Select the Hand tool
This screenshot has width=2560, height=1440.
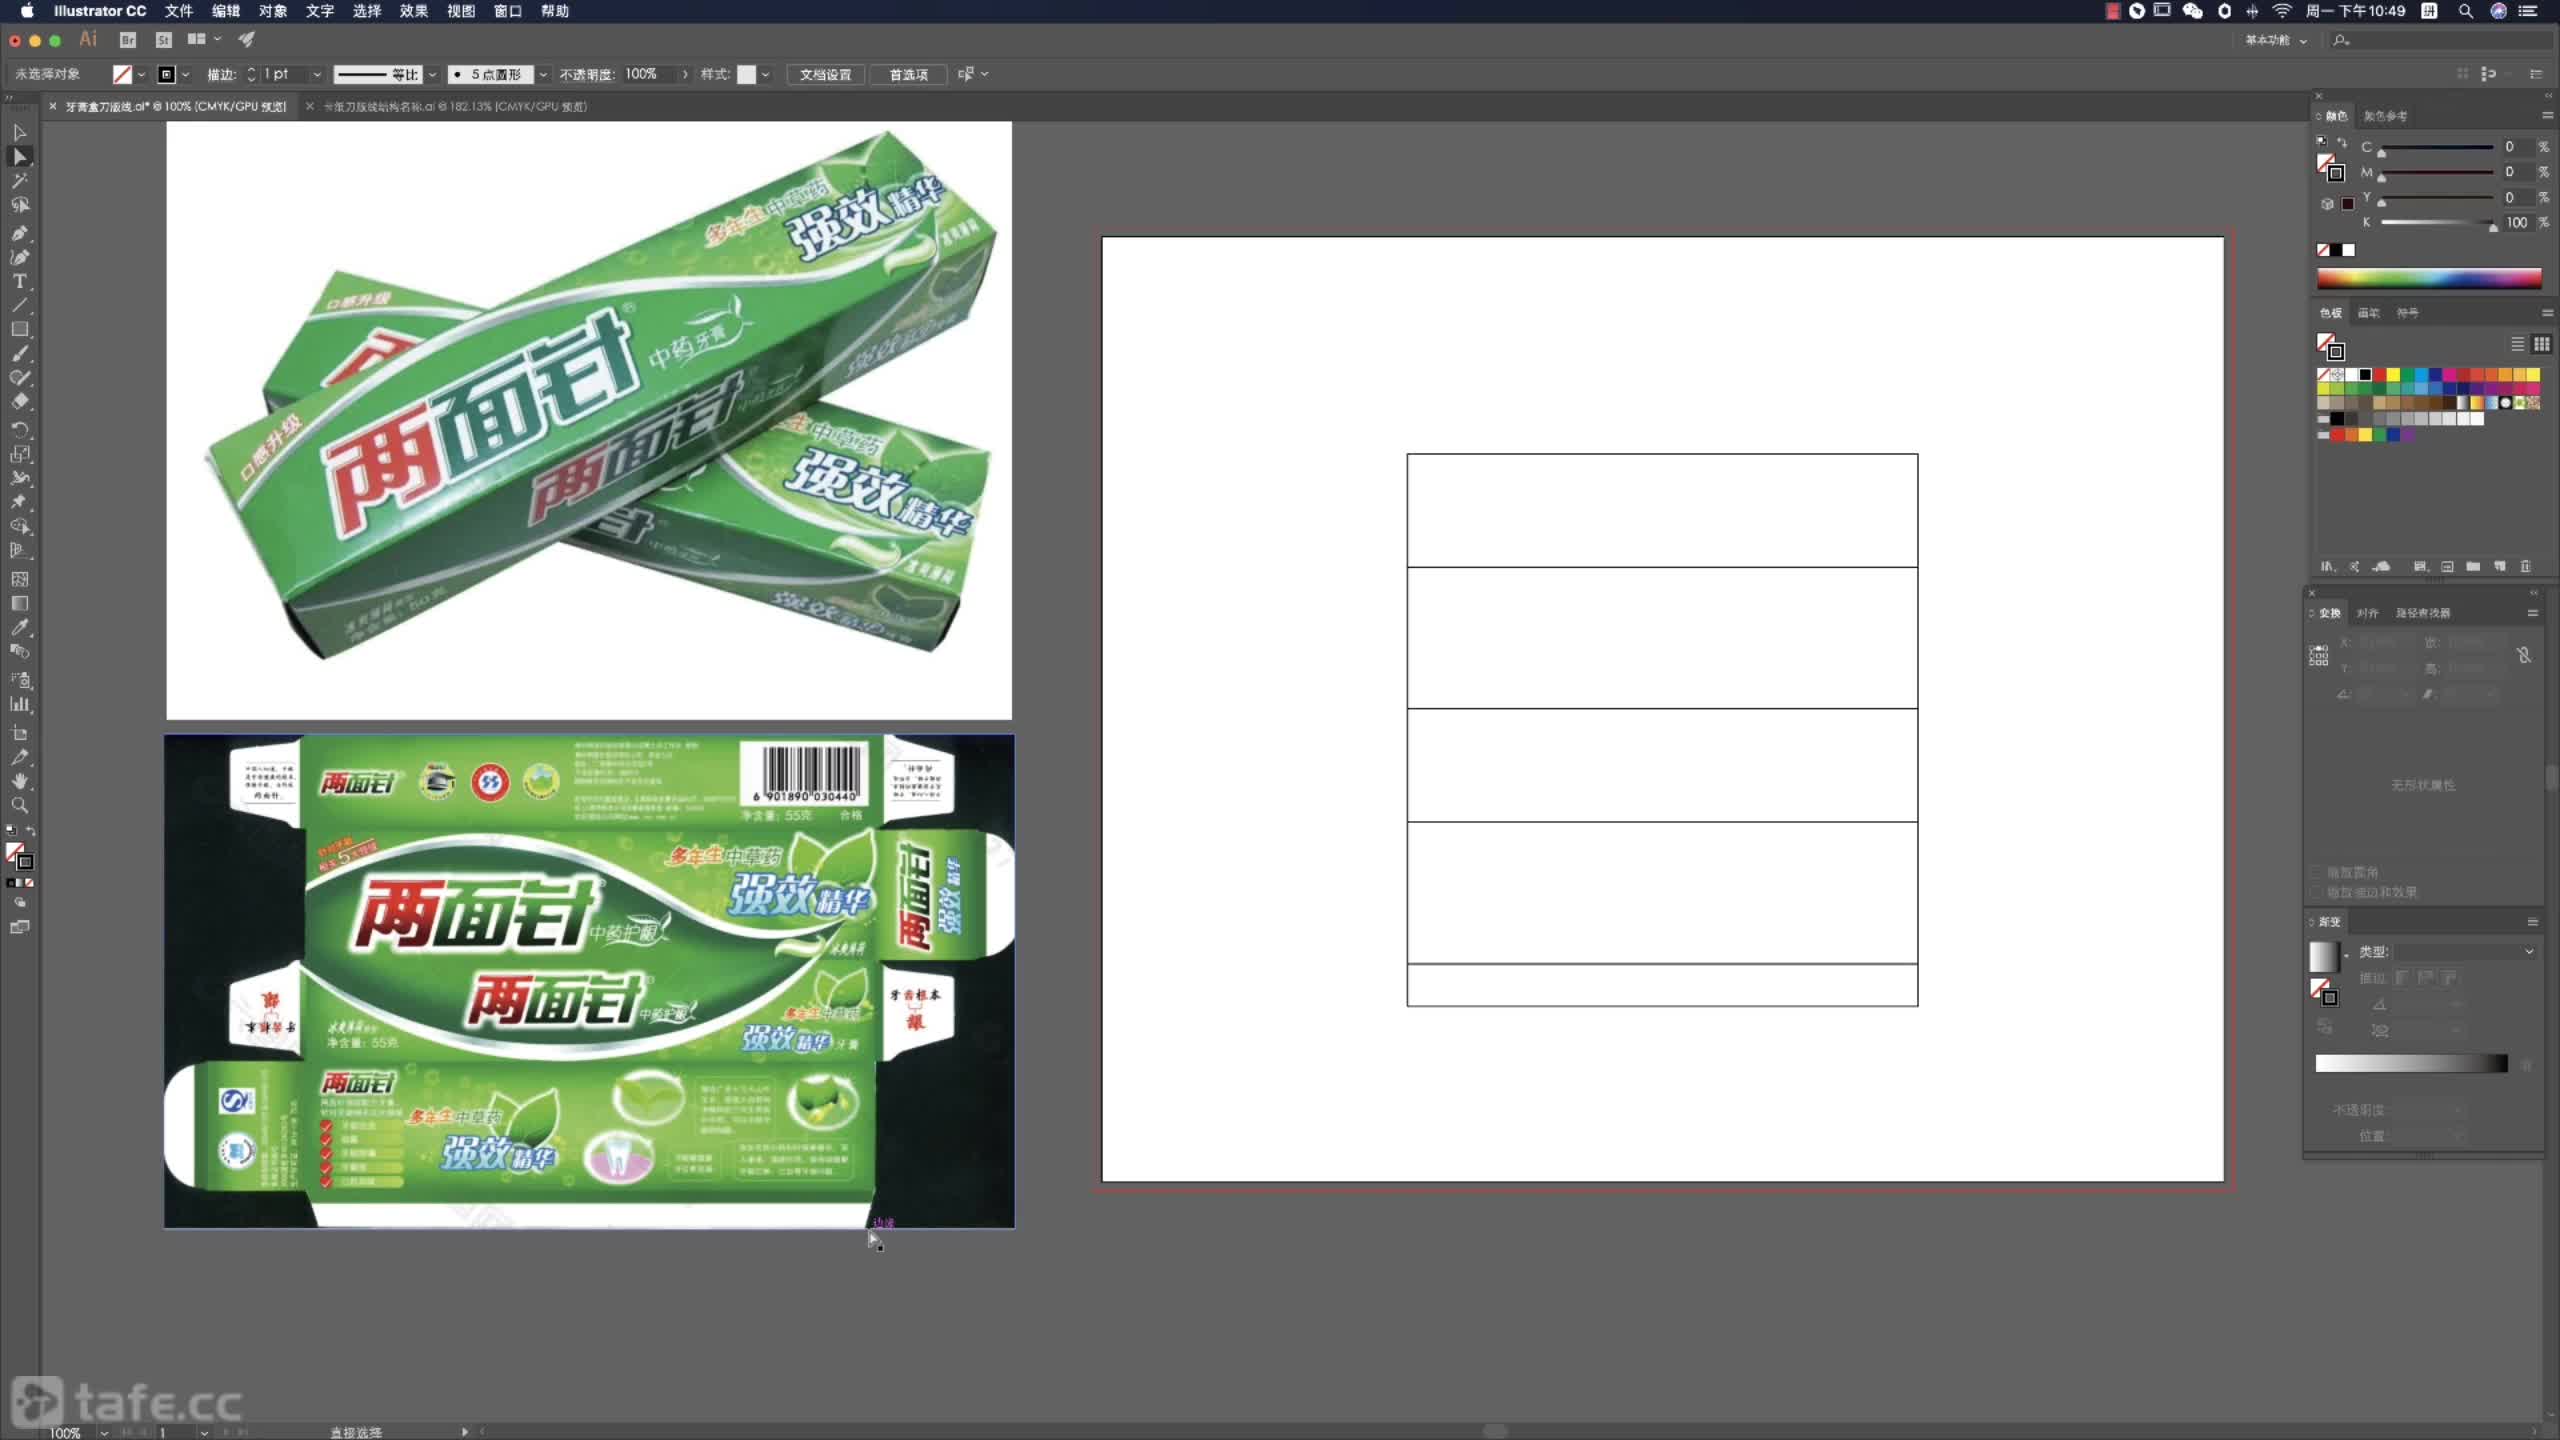[x=19, y=781]
